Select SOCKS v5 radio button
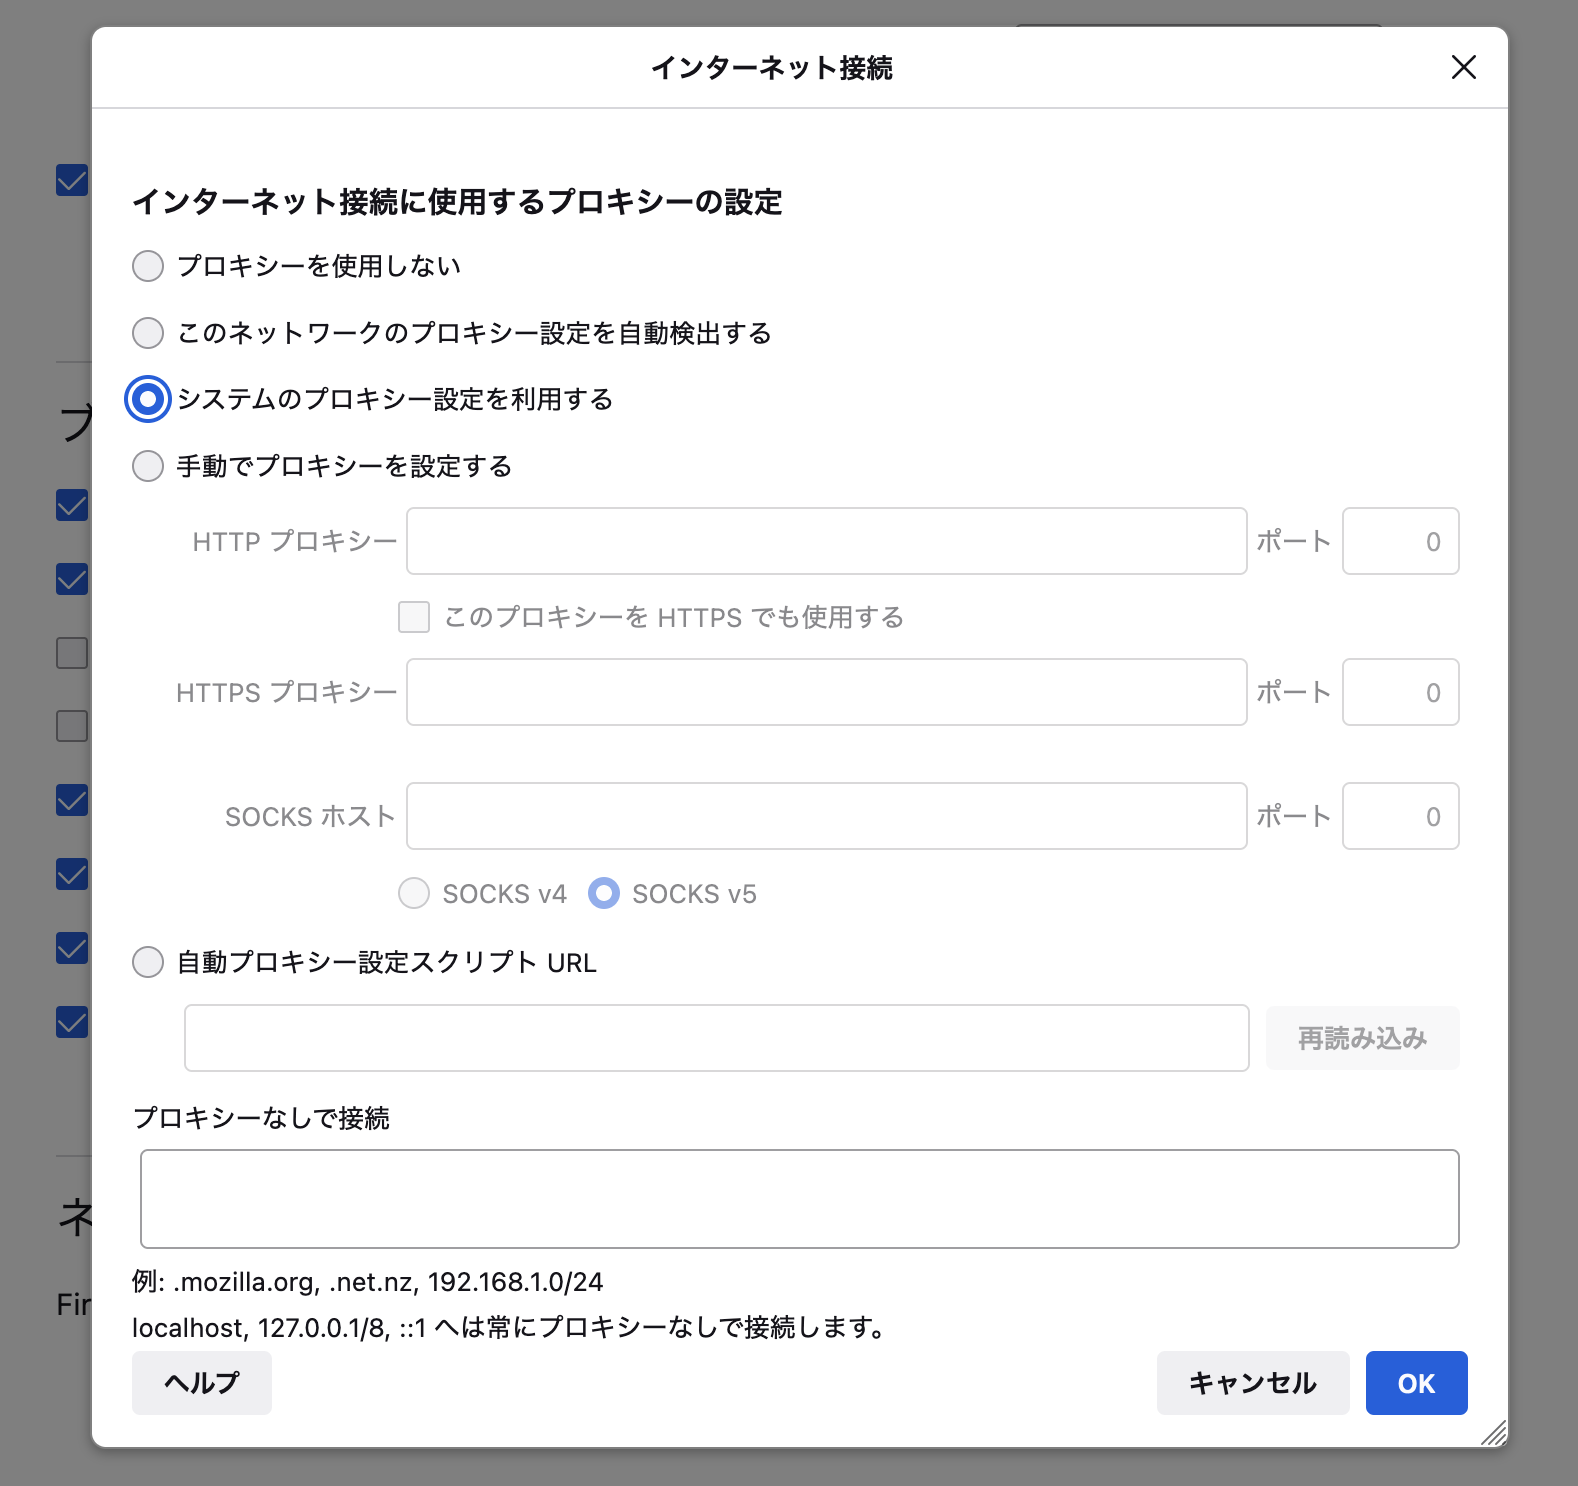 point(604,893)
